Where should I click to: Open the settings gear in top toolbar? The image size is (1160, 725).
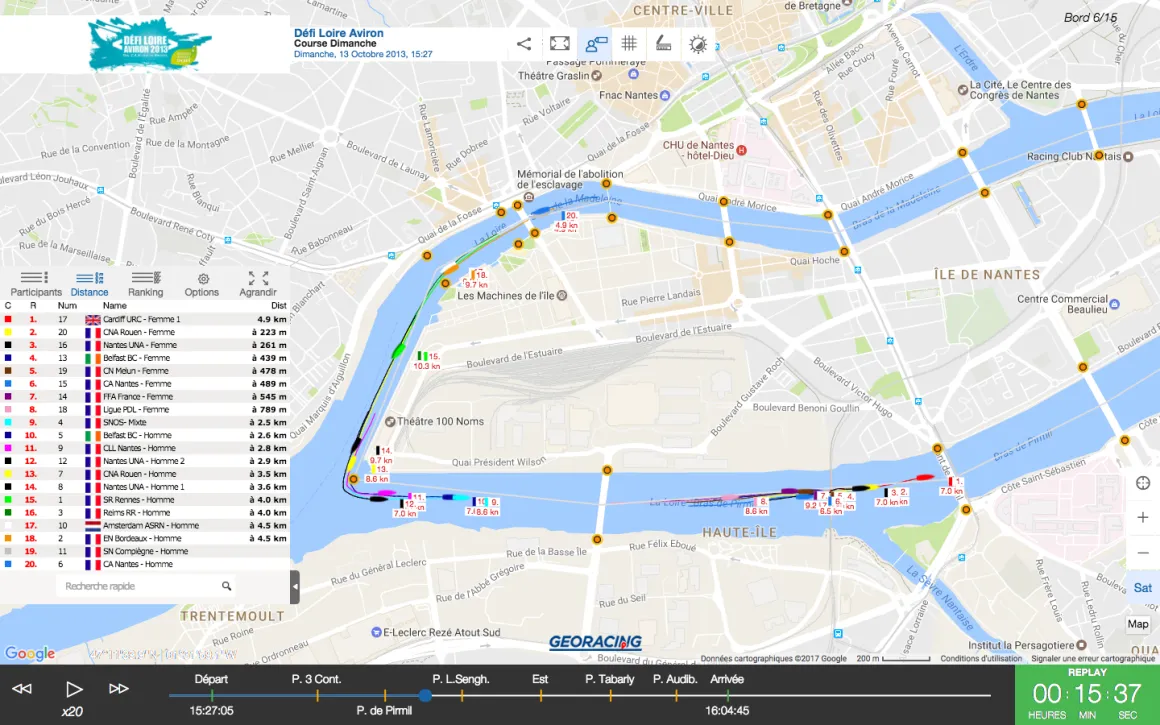click(698, 44)
